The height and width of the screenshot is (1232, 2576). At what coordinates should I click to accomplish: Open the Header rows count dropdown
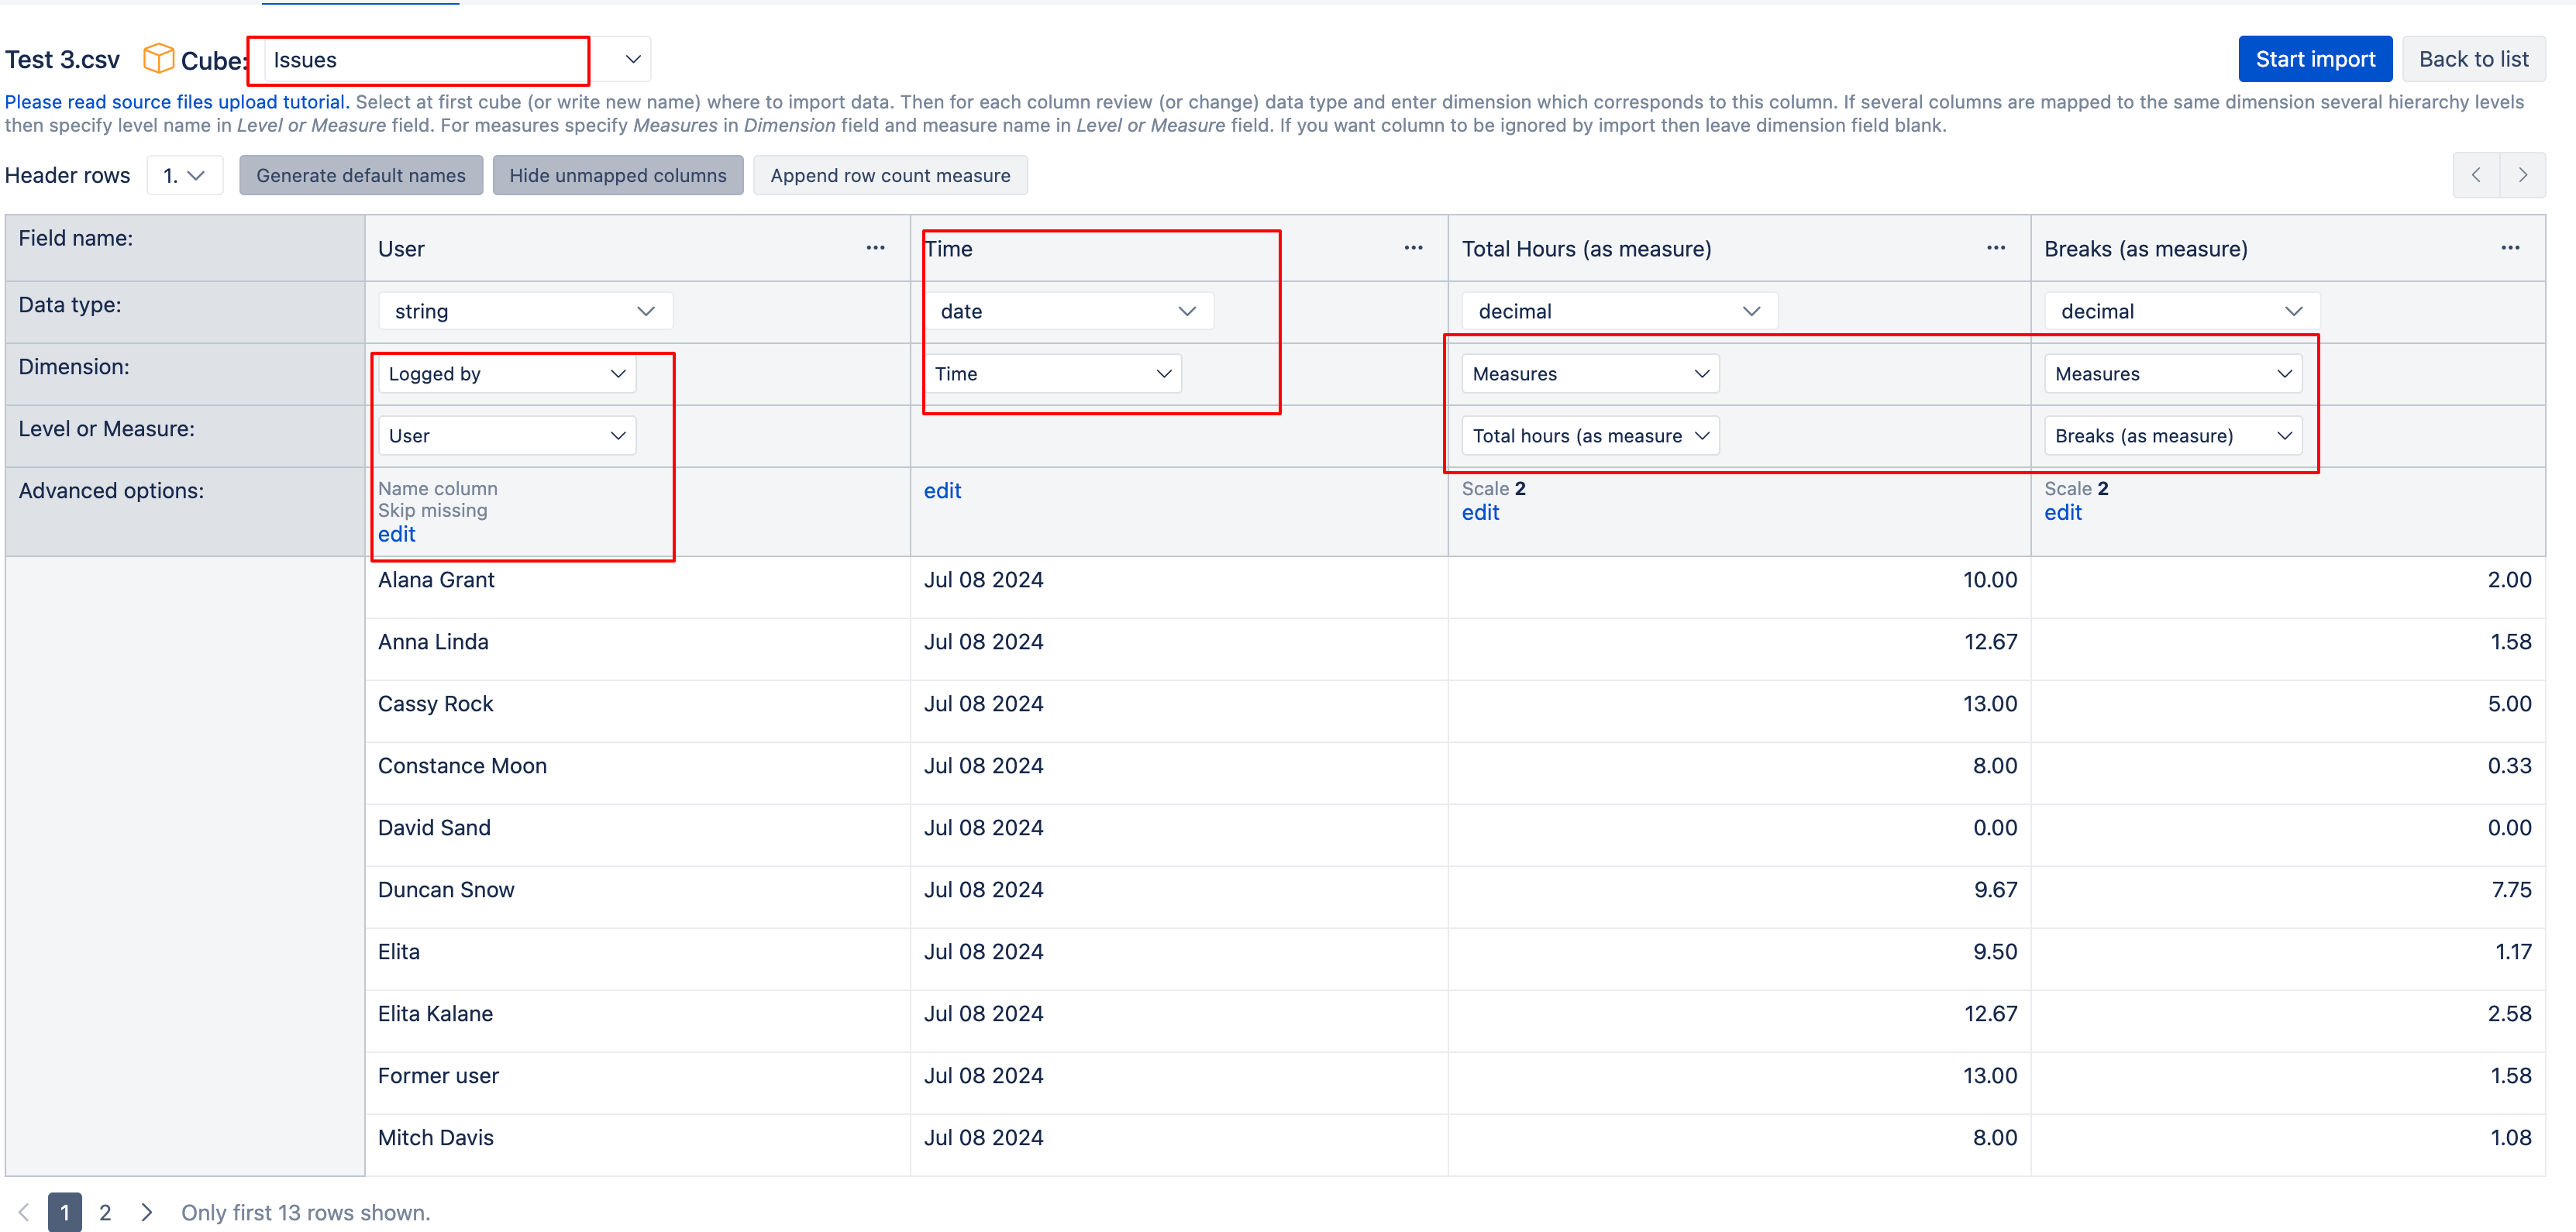click(185, 175)
